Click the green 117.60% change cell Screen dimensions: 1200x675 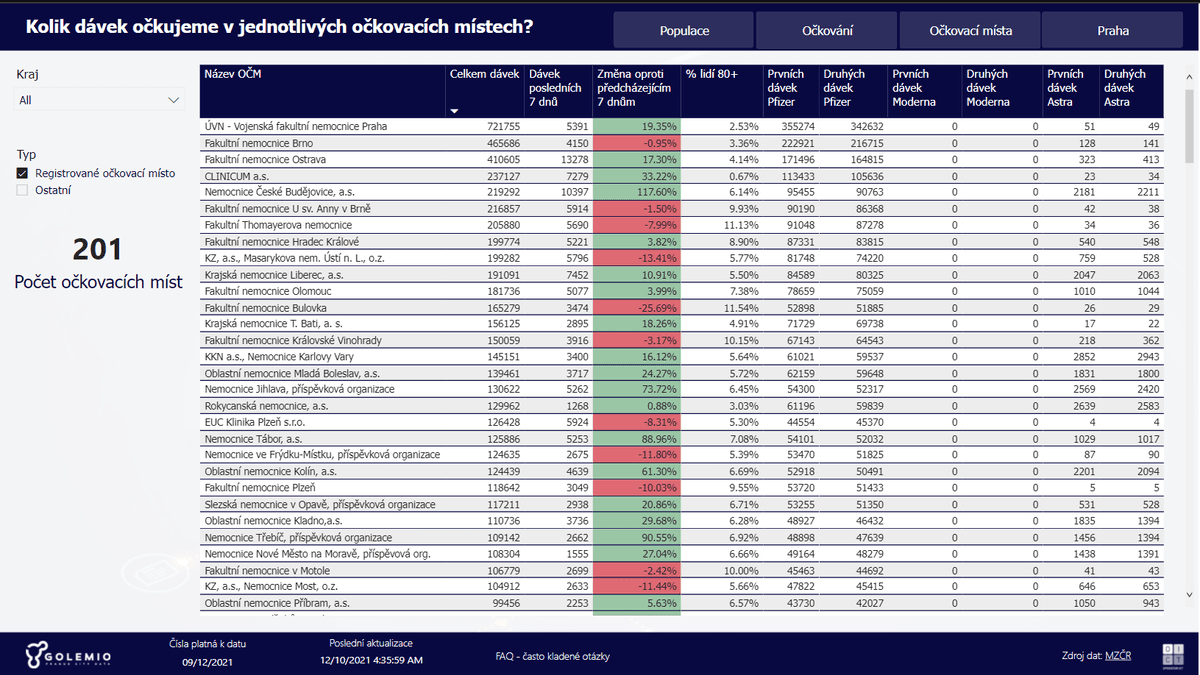[636, 192]
